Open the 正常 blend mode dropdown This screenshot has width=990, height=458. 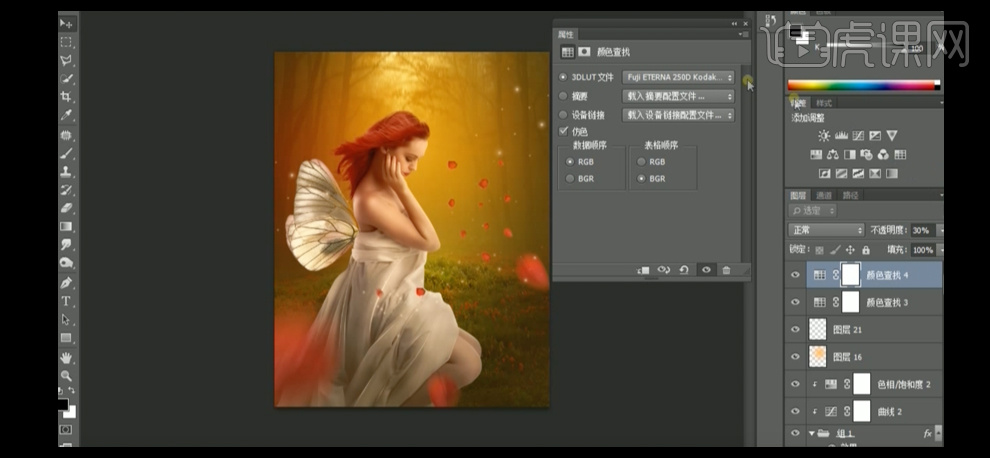click(x=826, y=230)
